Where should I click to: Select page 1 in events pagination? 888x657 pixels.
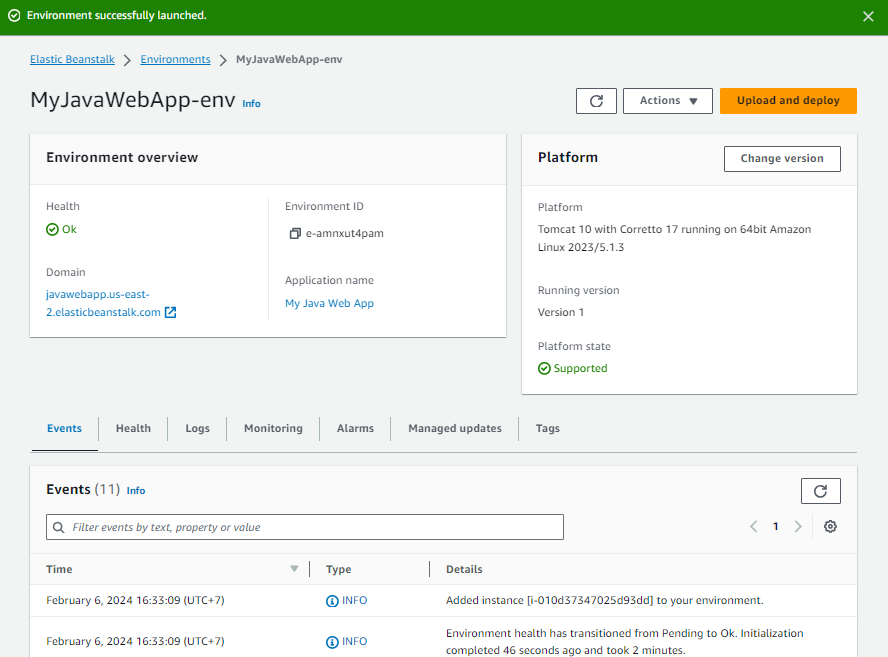click(x=775, y=527)
